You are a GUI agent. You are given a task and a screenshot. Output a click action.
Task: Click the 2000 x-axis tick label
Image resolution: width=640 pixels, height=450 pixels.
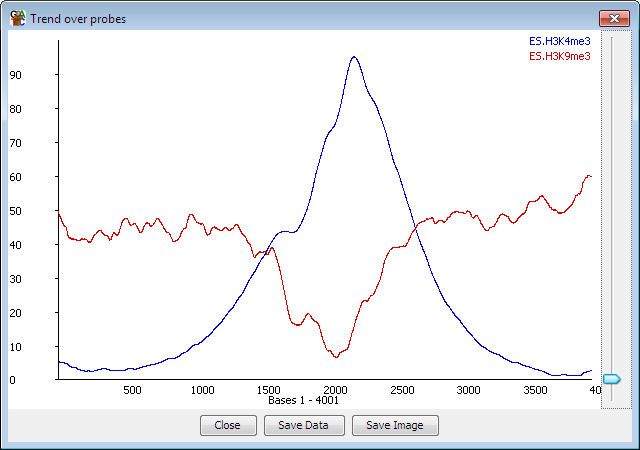(x=335, y=390)
